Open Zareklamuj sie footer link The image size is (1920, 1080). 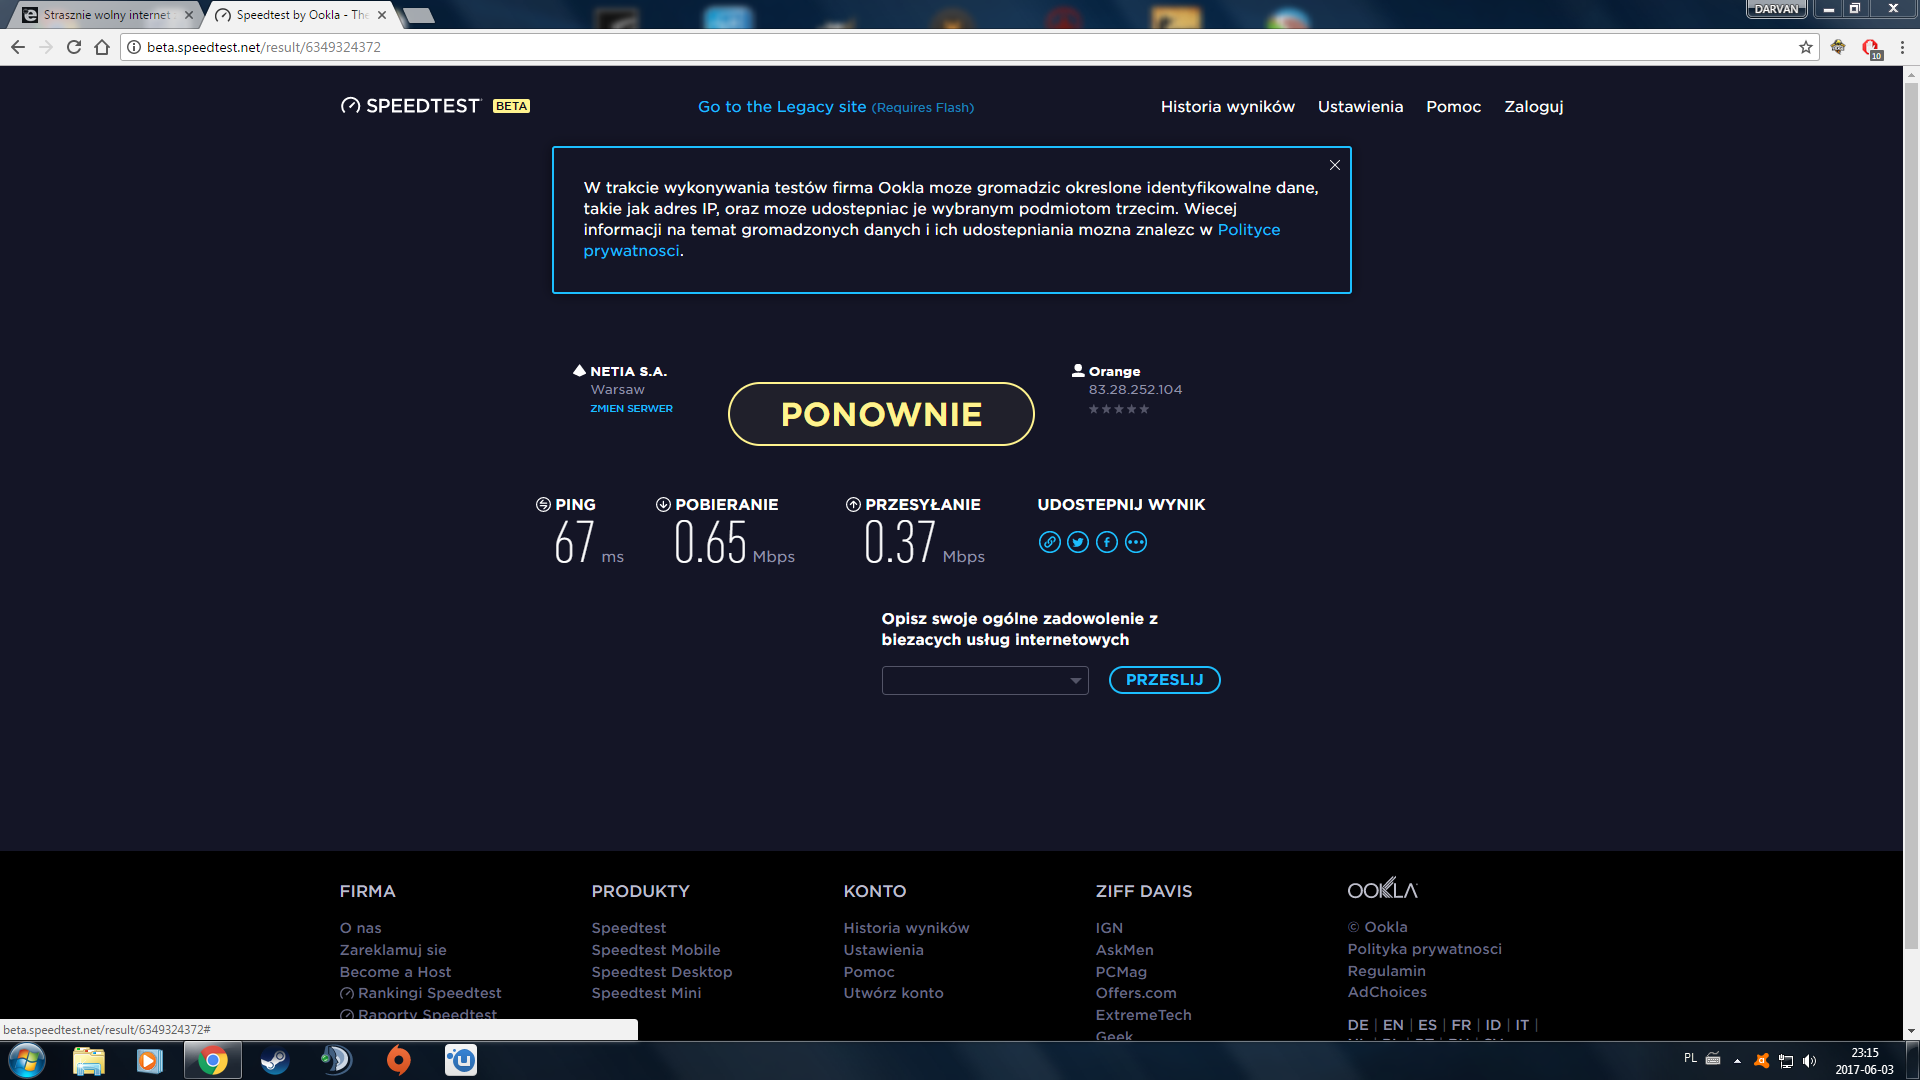[x=393, y=950]
